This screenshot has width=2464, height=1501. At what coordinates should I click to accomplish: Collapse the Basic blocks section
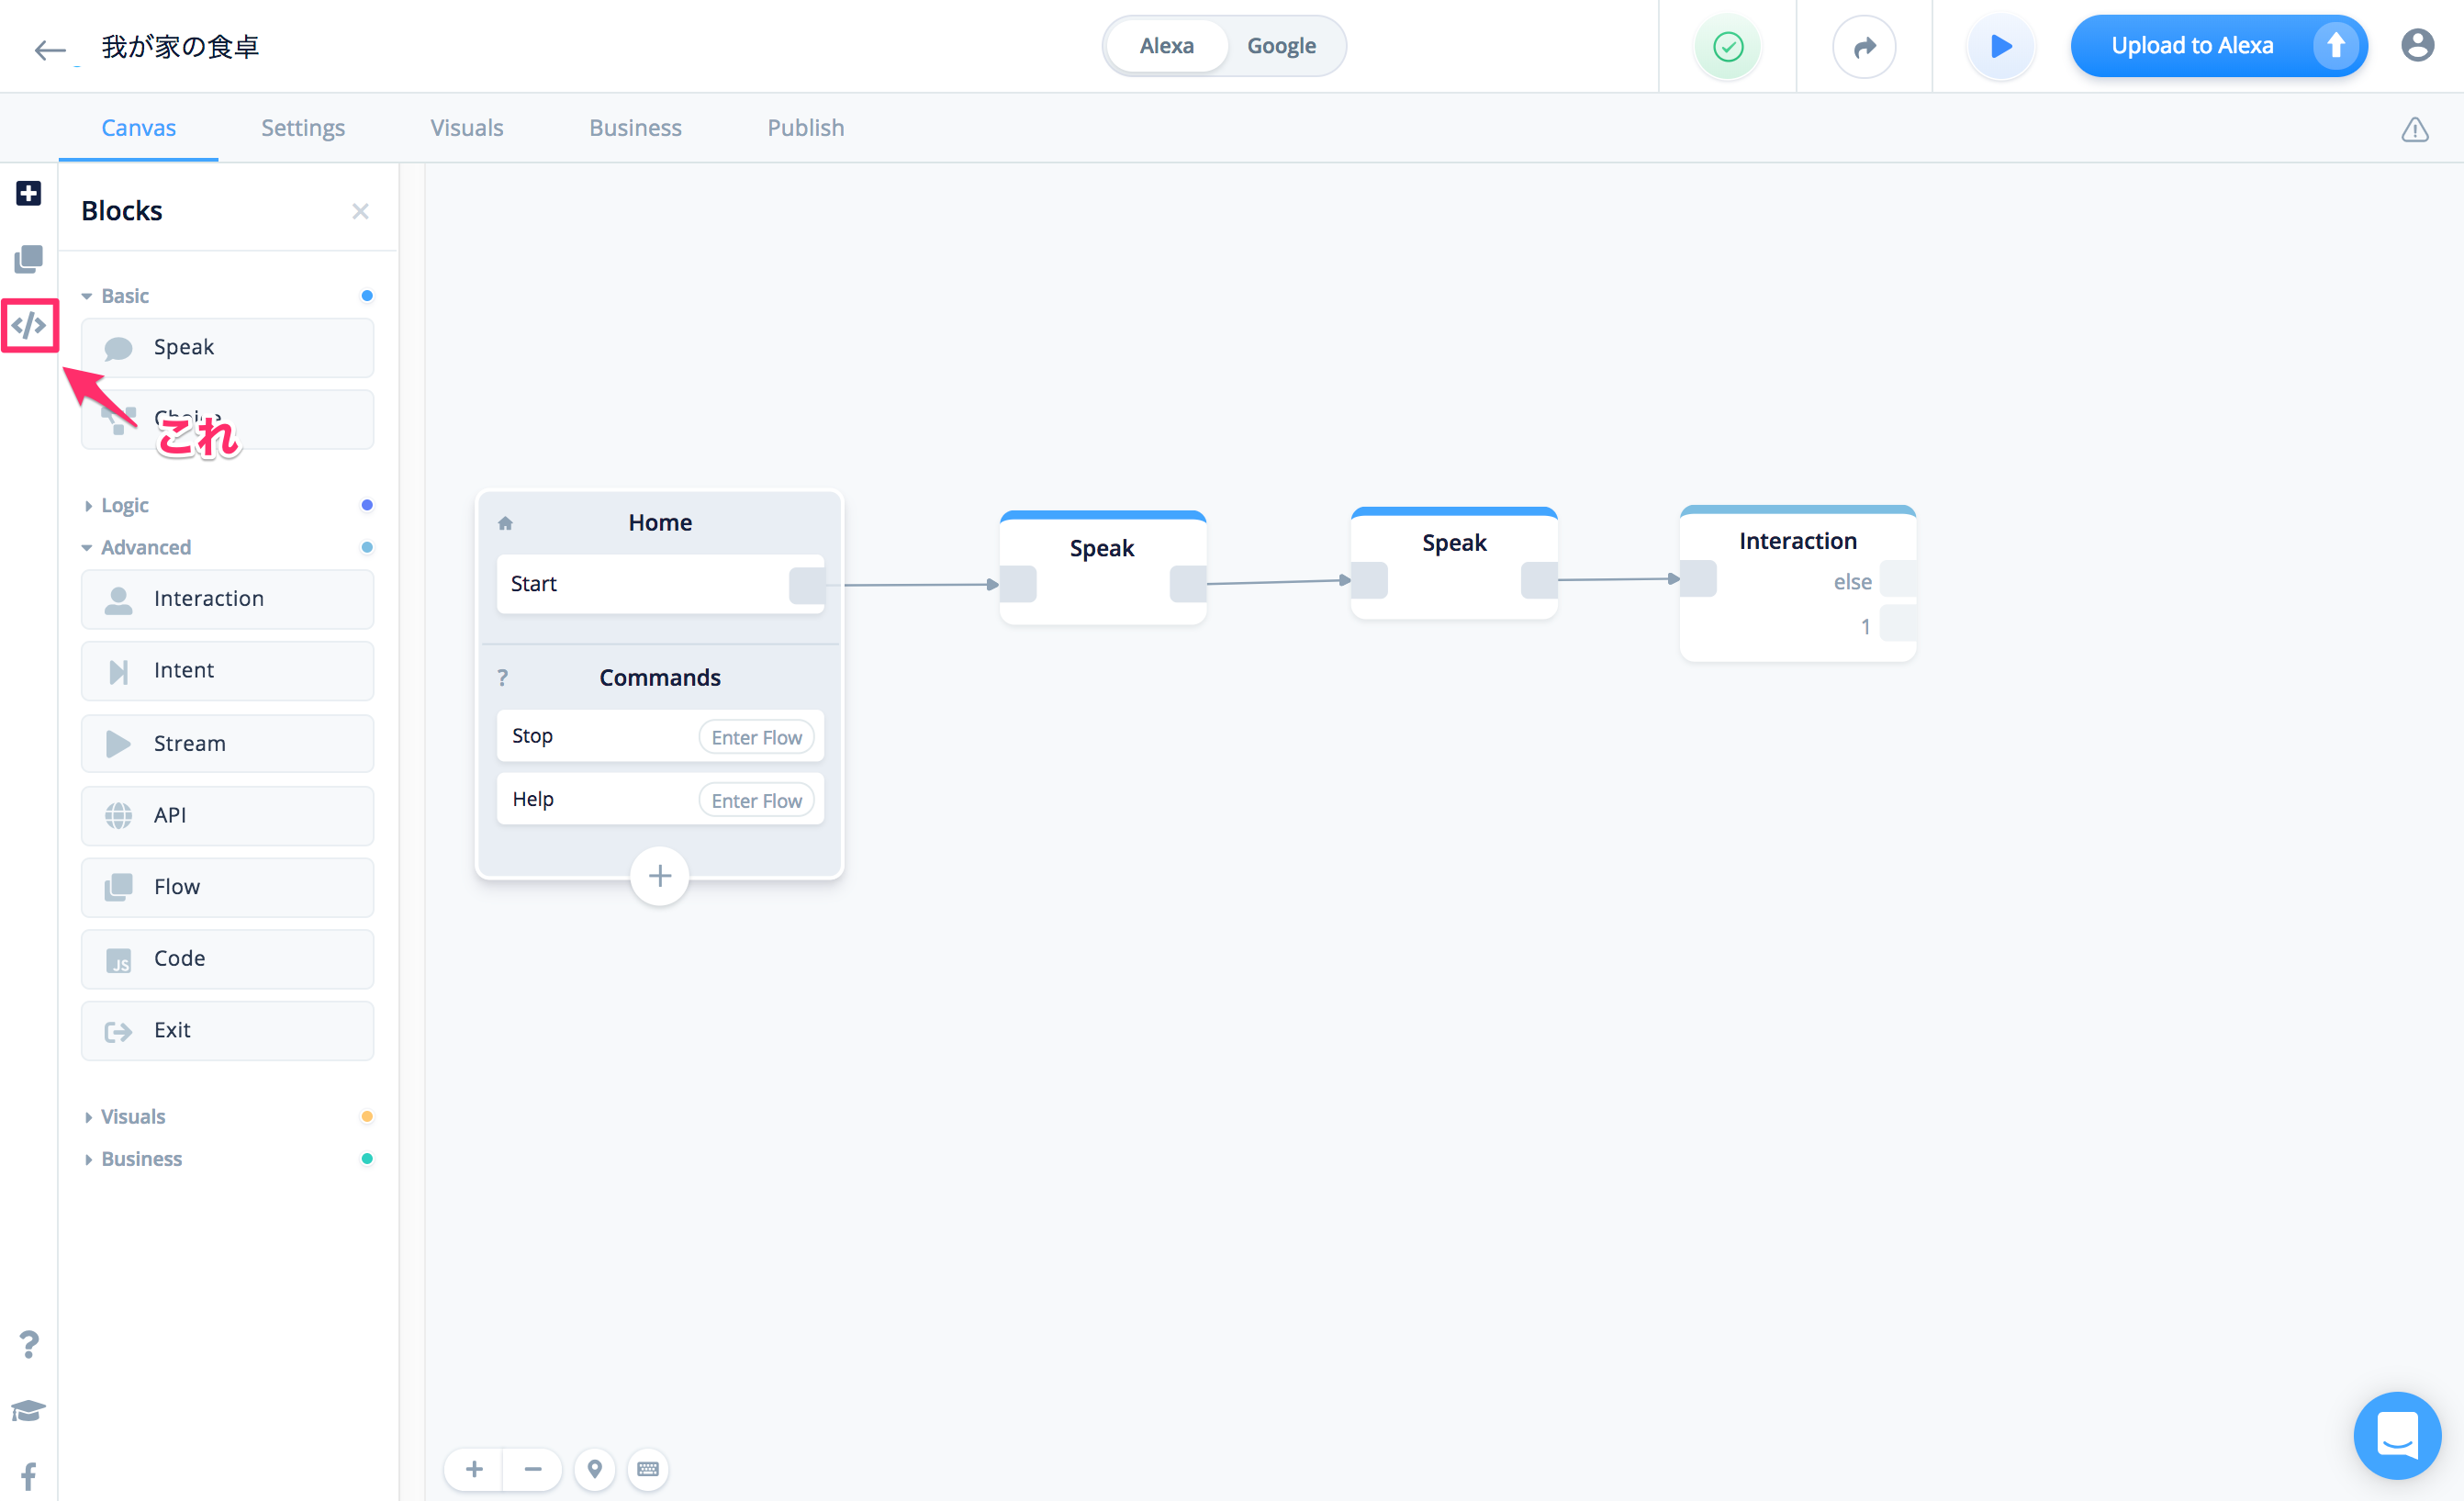(x=124, y=296)
